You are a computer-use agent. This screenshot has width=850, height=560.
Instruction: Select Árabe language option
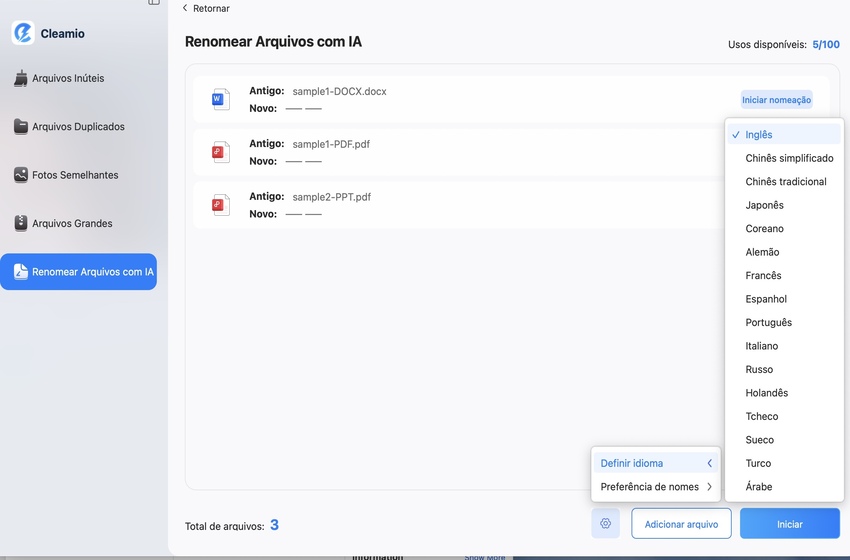[783, 486]
